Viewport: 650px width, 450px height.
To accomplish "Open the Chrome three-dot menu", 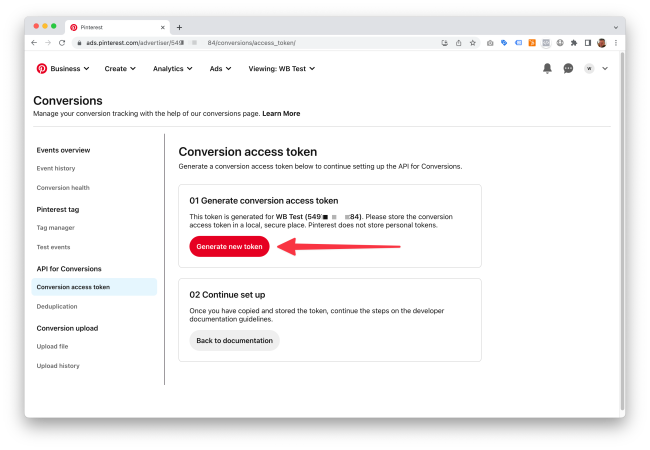I will pyautogui.click(x=615, y=43).
